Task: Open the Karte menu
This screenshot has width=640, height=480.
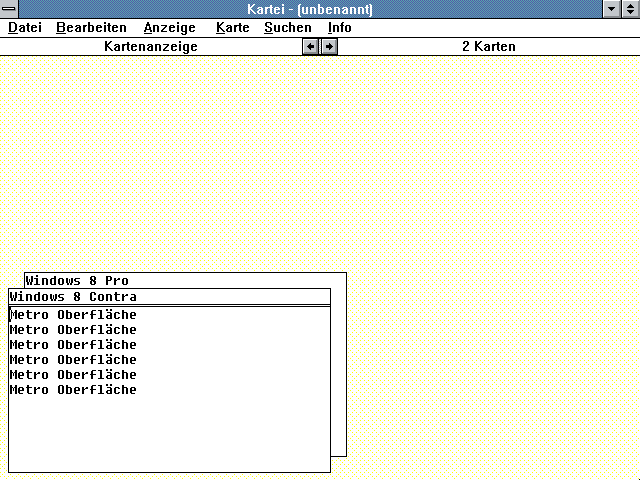Action: pyautogui.click(x=233, y=28)
